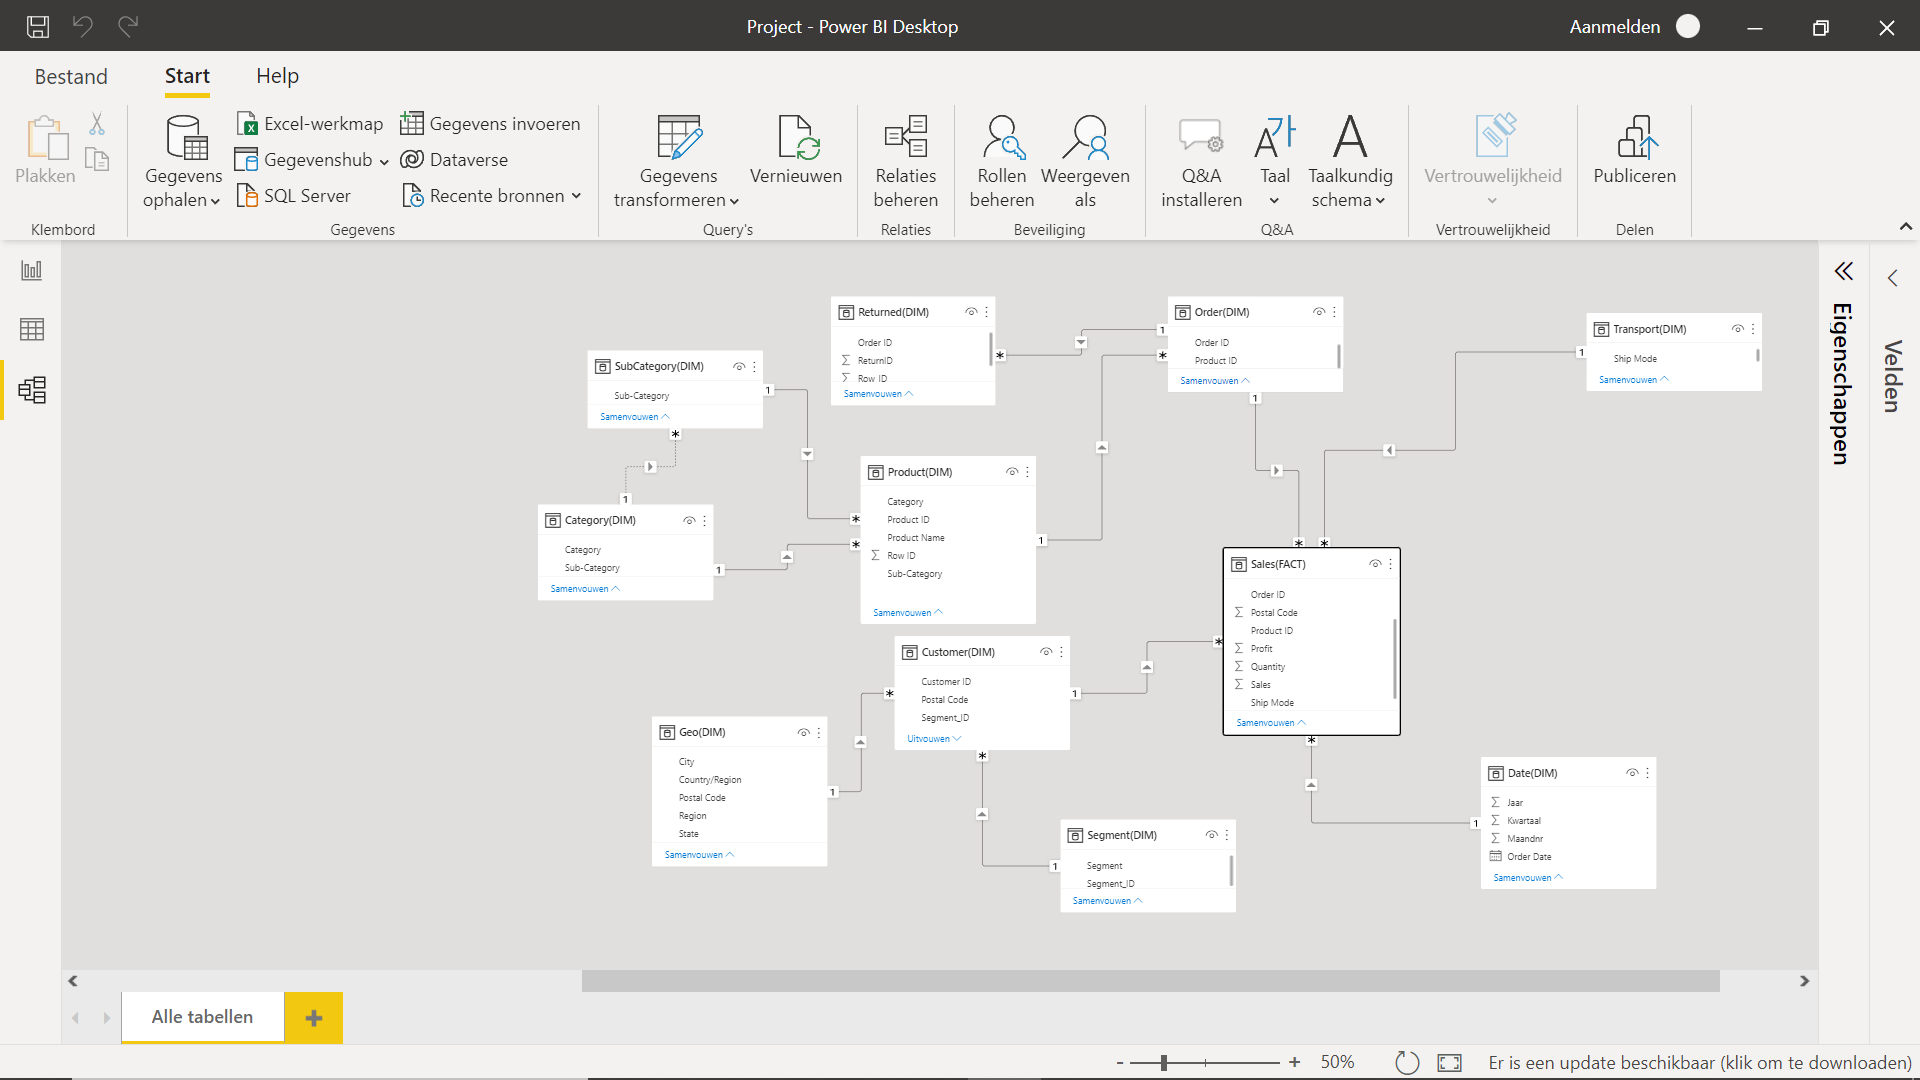Choose SQL Server data source
Image resolution: width=1920 pixels, height=1080 pixels.
tap(293, 195)
